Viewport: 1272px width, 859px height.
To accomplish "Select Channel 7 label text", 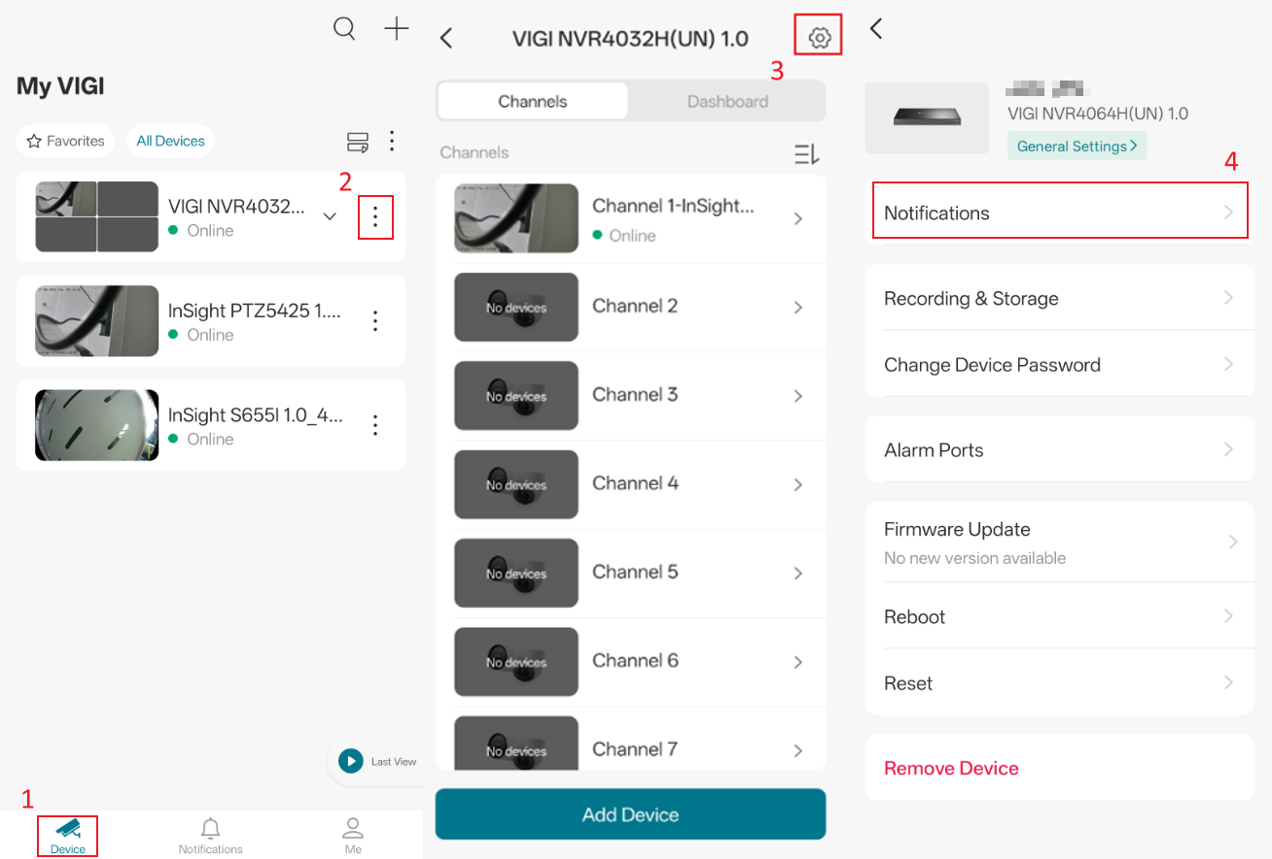I will (635, 749).
